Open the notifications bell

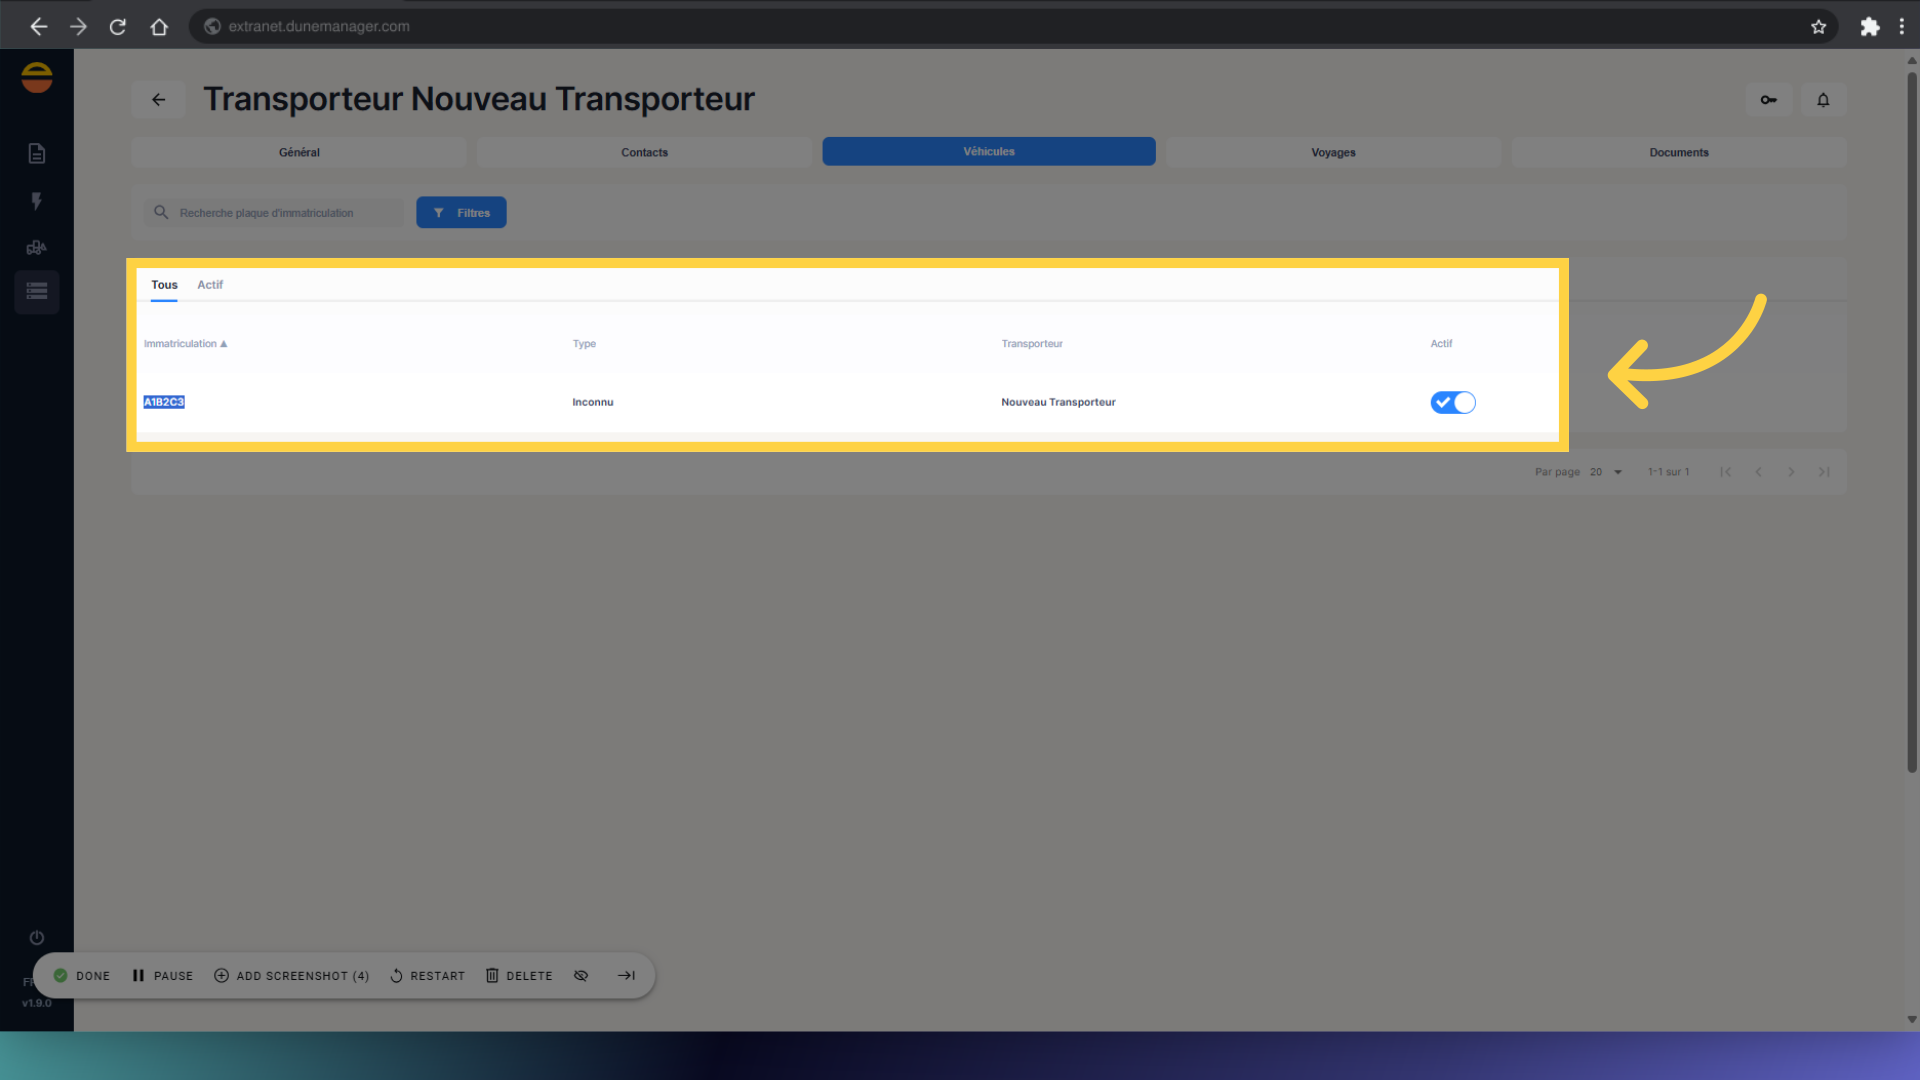1822,99
